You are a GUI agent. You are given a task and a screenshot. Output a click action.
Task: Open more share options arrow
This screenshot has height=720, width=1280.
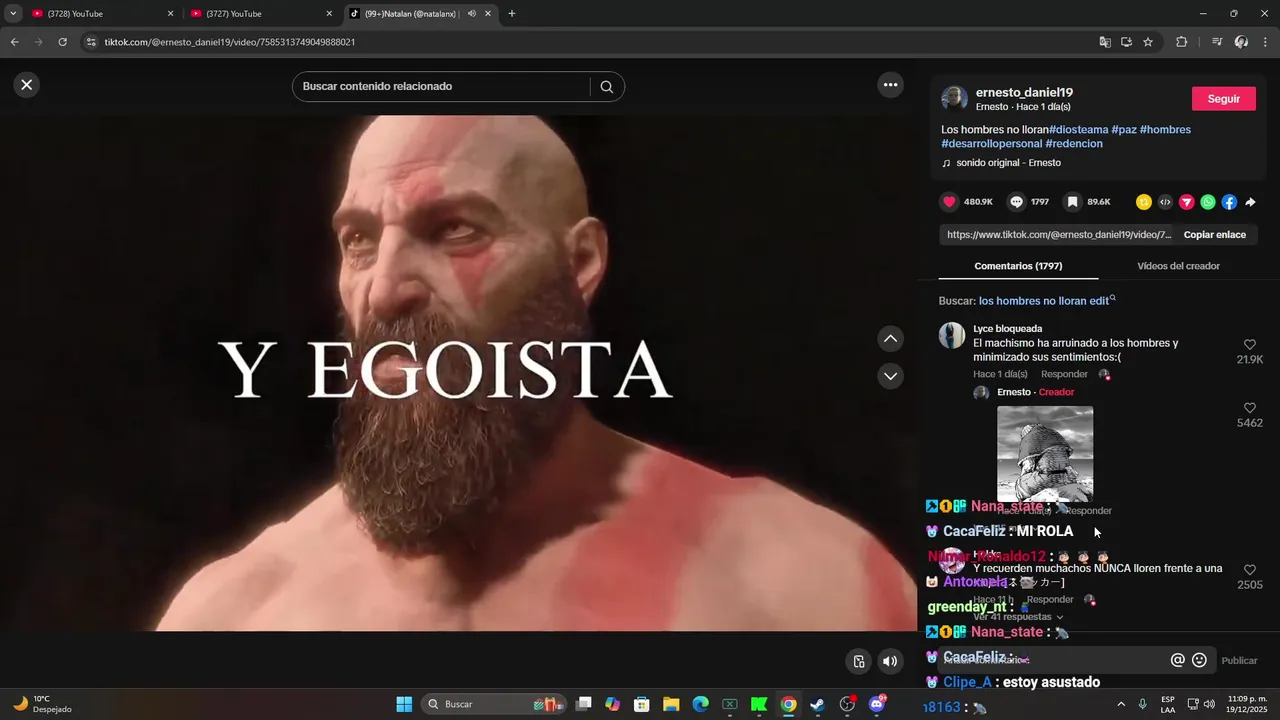tap(1250, 202)
